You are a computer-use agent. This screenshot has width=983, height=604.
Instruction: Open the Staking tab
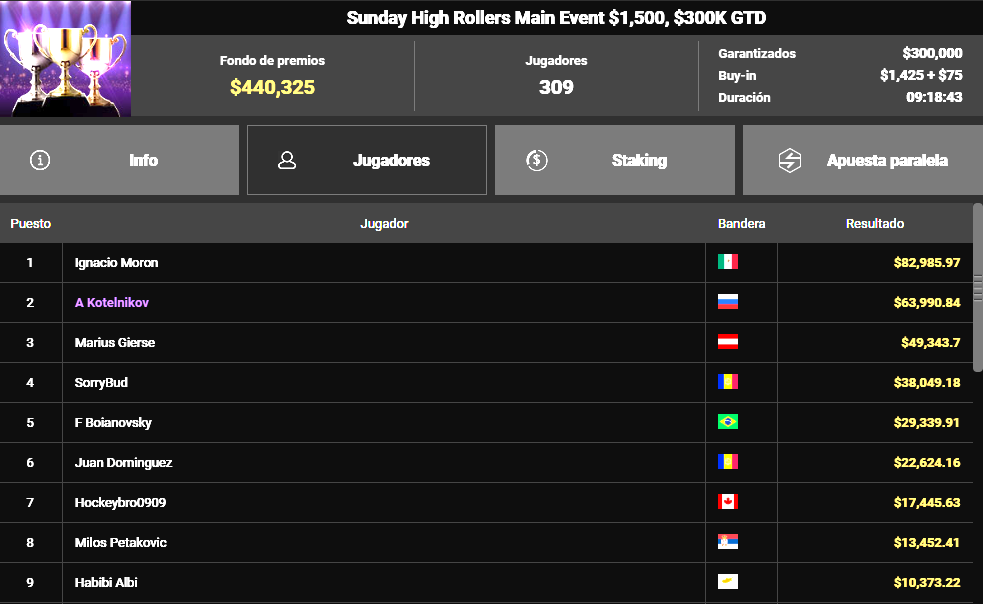tap(614, 160)
